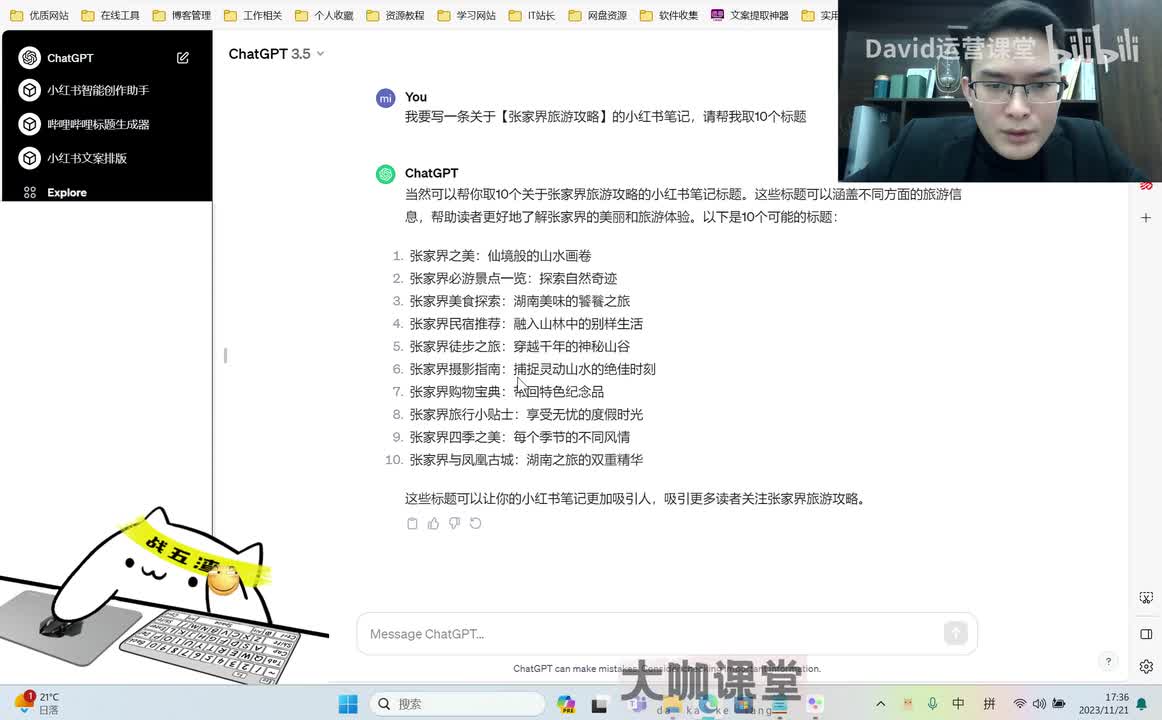The height and width of the screenshot is (720, 1162).
Task: Give the response a thumbs up
Action: point(433,523)
